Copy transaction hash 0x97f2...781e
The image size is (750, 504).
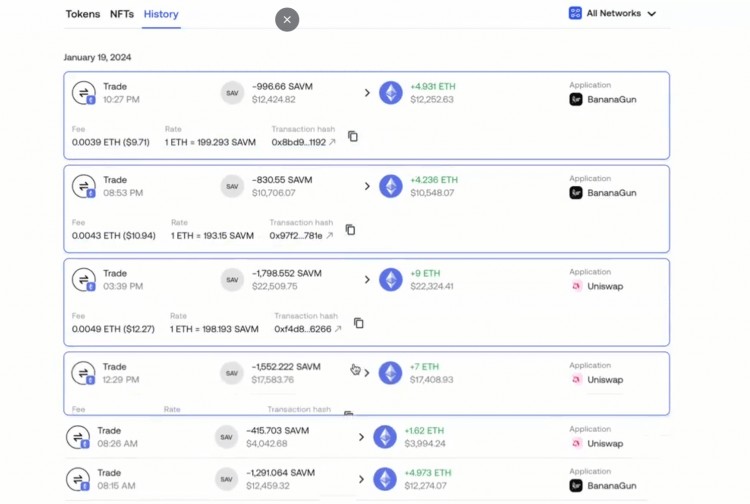click(350, 230)
